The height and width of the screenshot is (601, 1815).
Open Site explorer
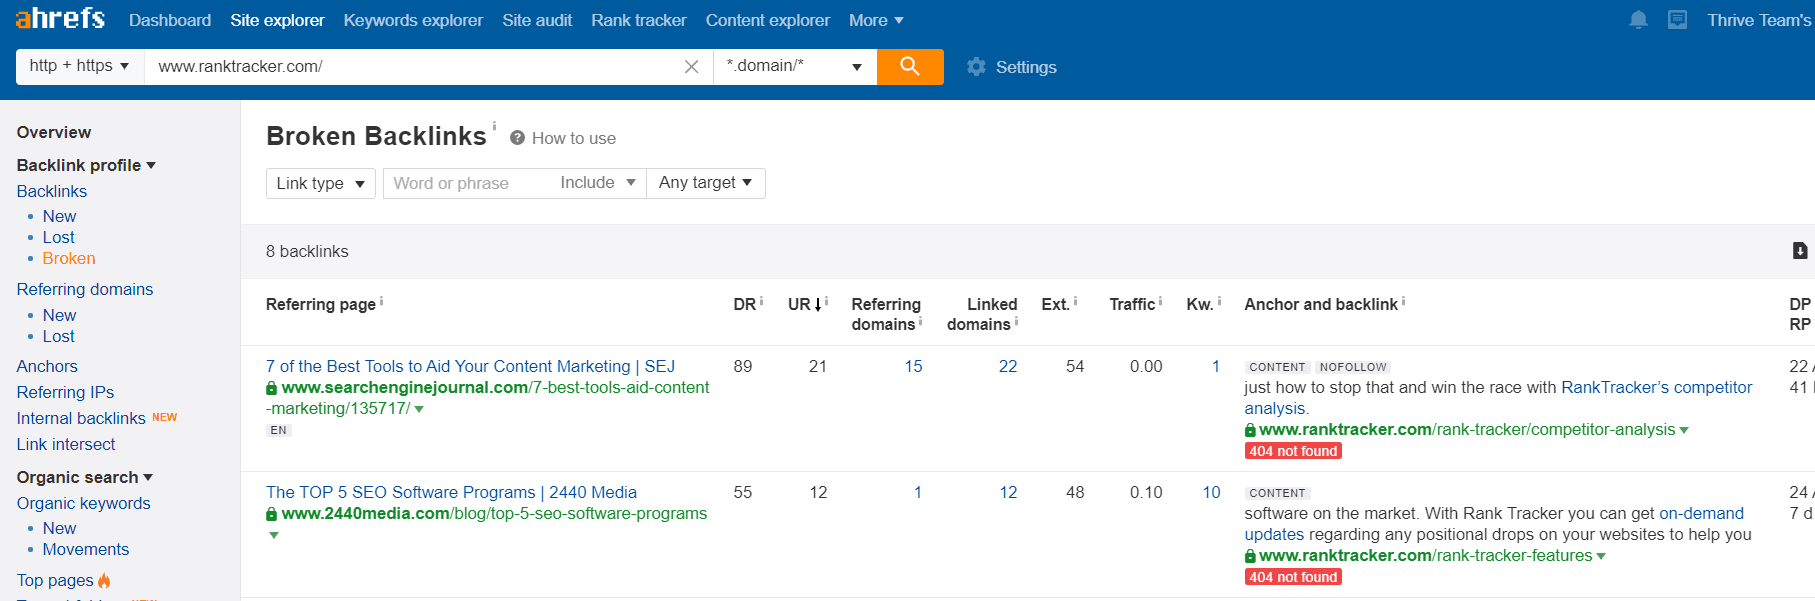click(x=277, y=20)
